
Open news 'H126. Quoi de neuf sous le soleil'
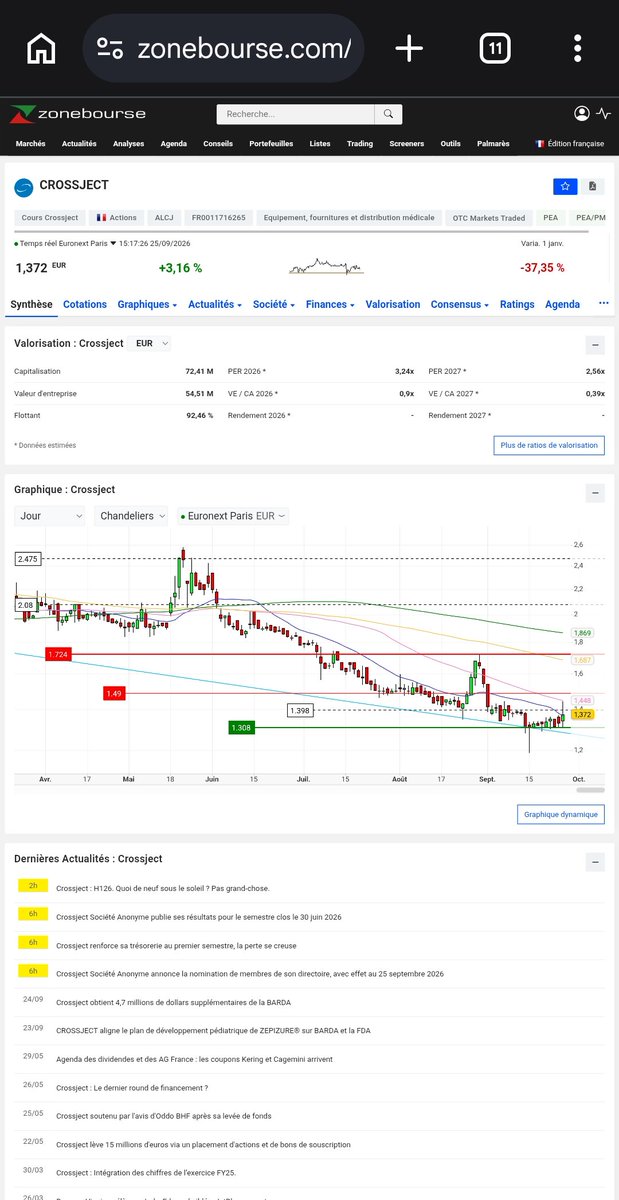pos(163,888)
